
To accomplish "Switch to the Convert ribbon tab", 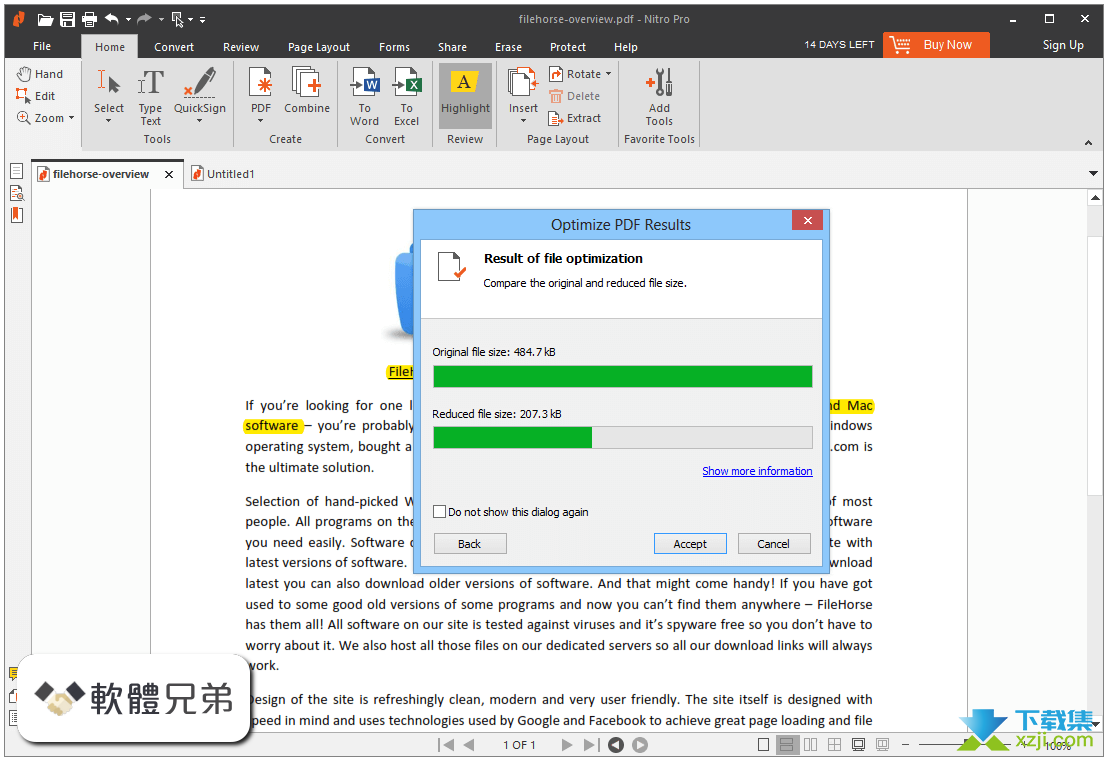I will coord(174,47).
